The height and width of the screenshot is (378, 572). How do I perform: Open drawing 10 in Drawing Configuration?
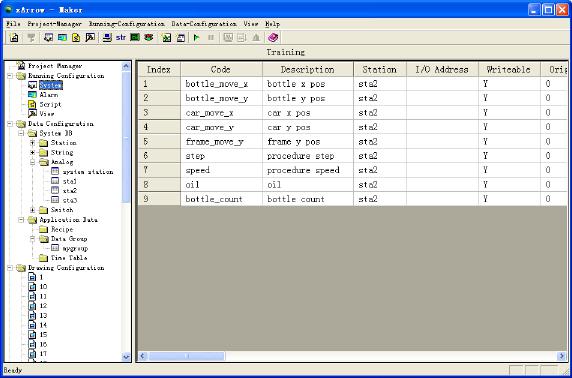[43, 287]
